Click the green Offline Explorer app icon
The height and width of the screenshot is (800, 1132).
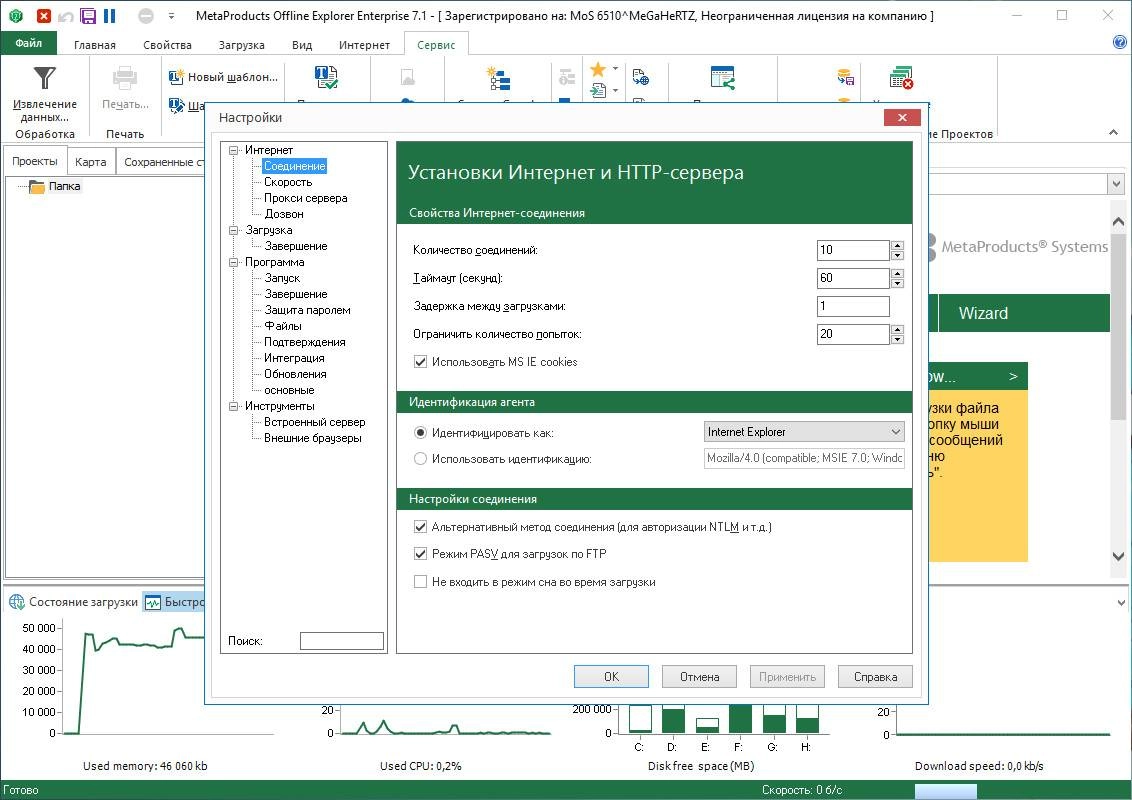tap(16, 15)
